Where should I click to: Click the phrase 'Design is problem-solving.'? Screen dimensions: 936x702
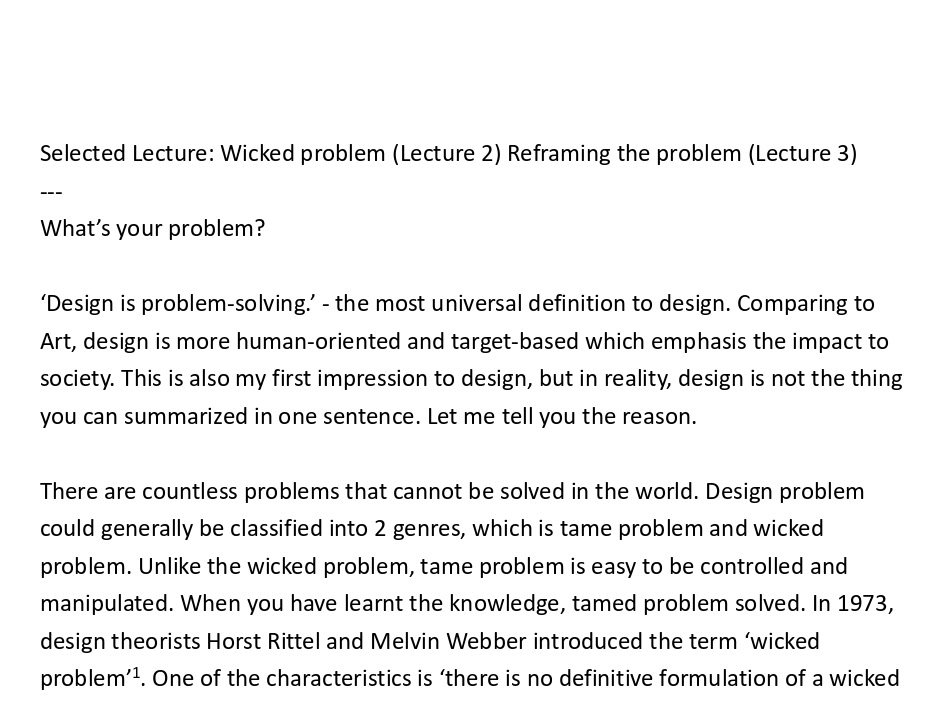click(x=178, y=304)
